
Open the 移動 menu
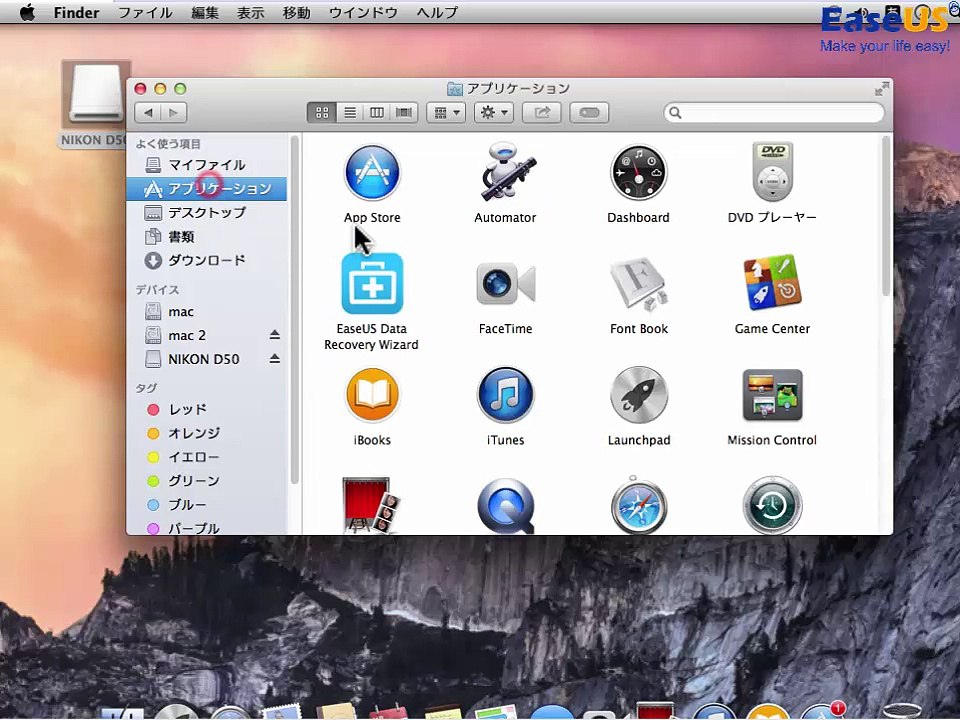(x=297, y=13)
